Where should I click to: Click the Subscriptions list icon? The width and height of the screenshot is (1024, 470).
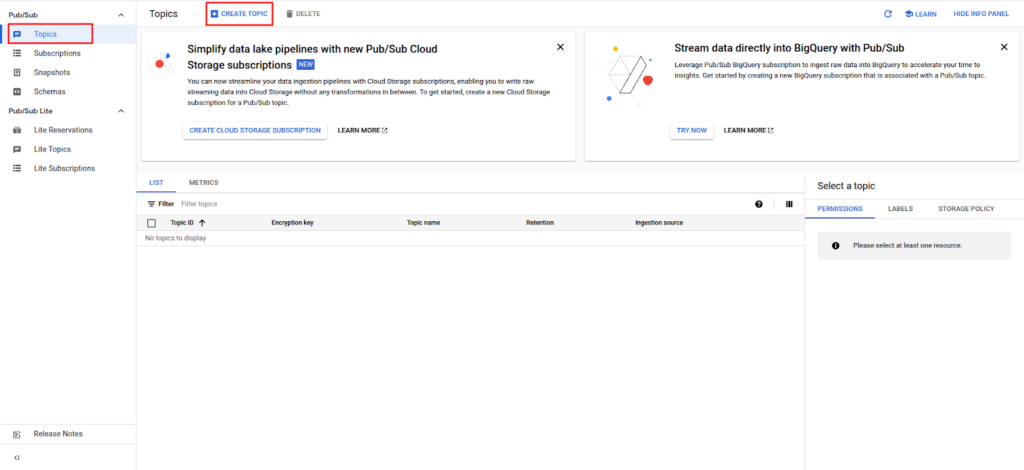(18, 53)
